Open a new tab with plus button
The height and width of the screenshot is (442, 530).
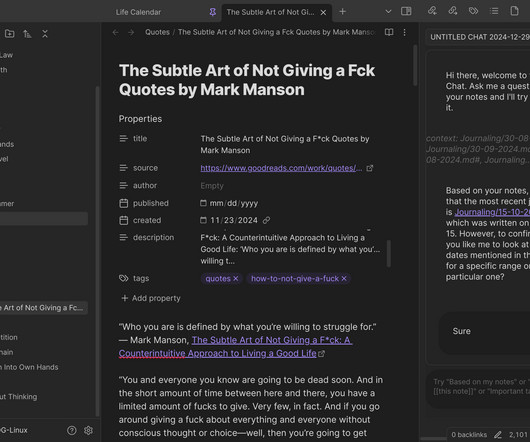point(342,12)
